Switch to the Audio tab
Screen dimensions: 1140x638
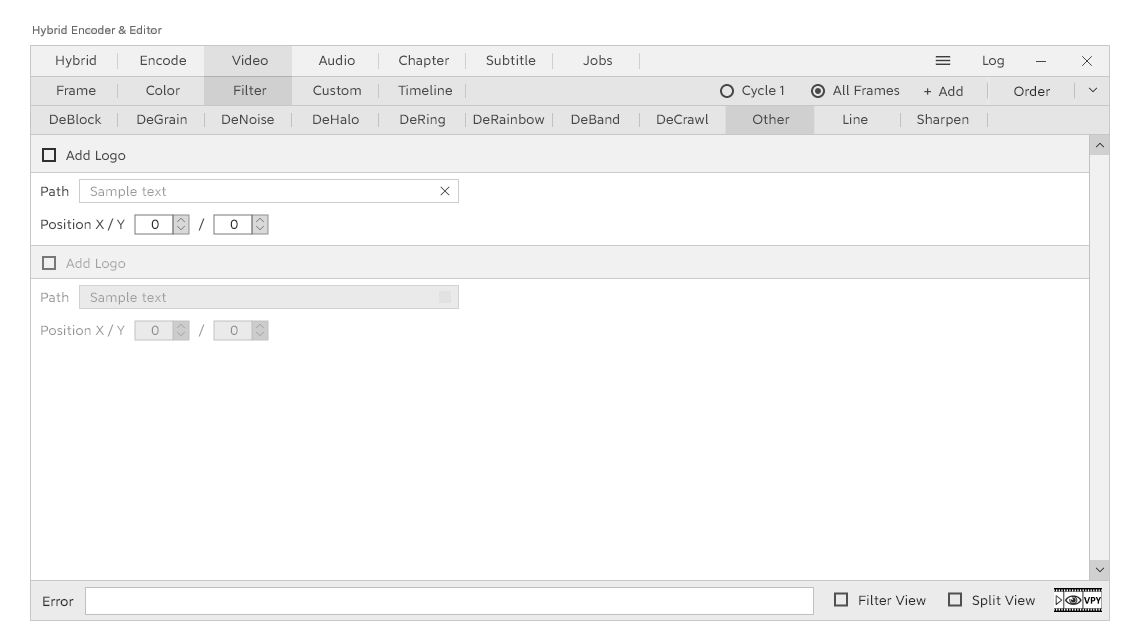pos(336,61)
